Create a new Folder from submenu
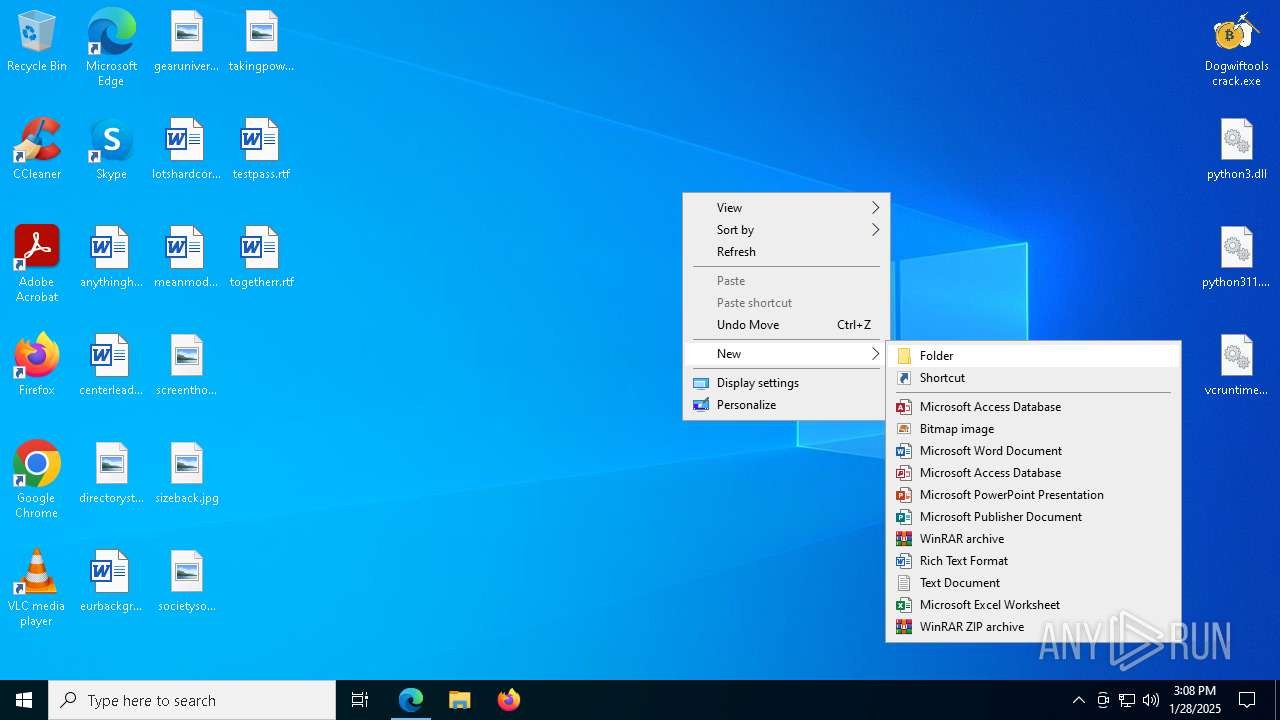 [1033, 356]
